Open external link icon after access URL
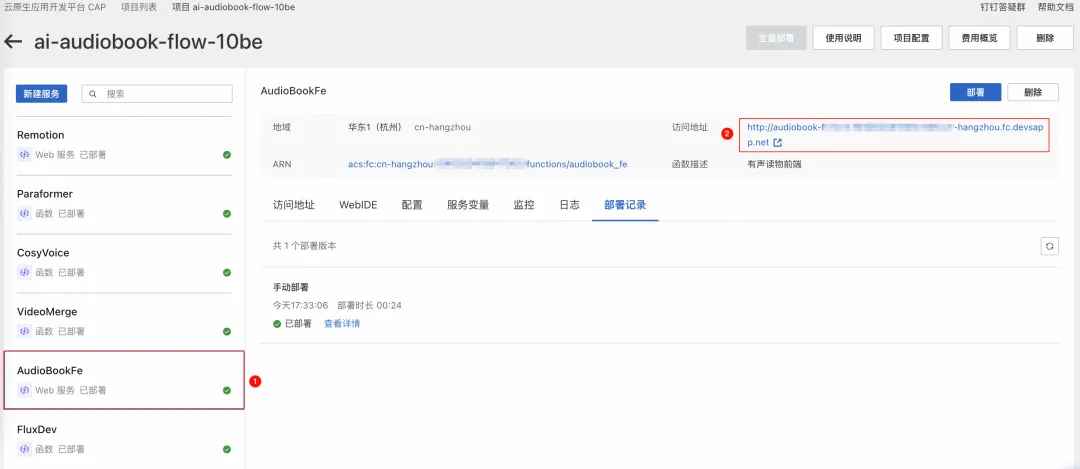 tap(778, 143)
